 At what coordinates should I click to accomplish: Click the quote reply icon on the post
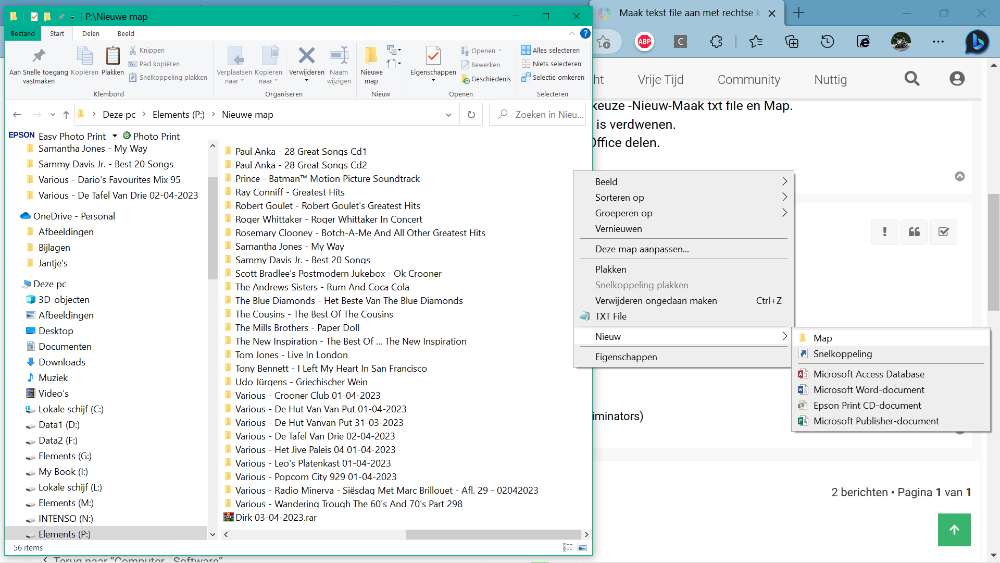pyautogui.click(x=913, y=232)
